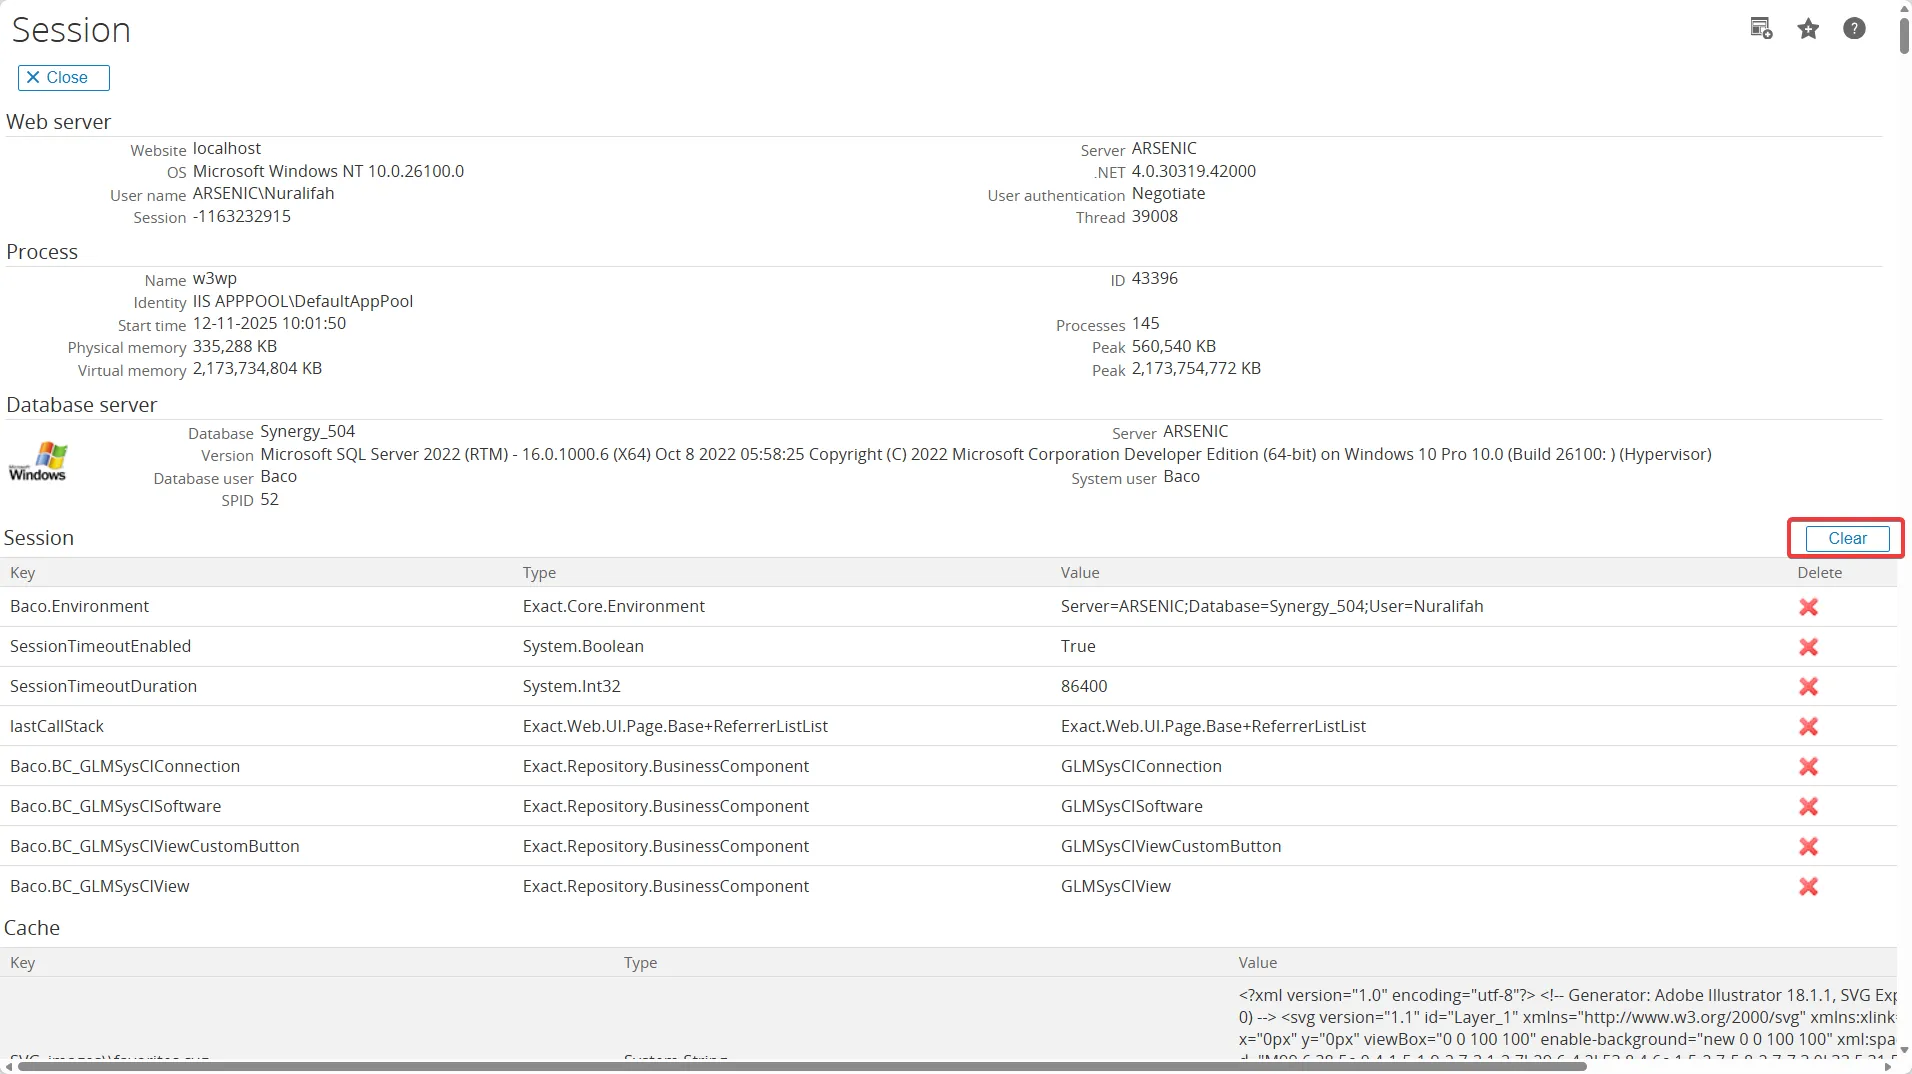Screen dimensions: 1912x1074
Task: Click the Delete column header
Action: pyautogui.click(x=1819, y=573)
